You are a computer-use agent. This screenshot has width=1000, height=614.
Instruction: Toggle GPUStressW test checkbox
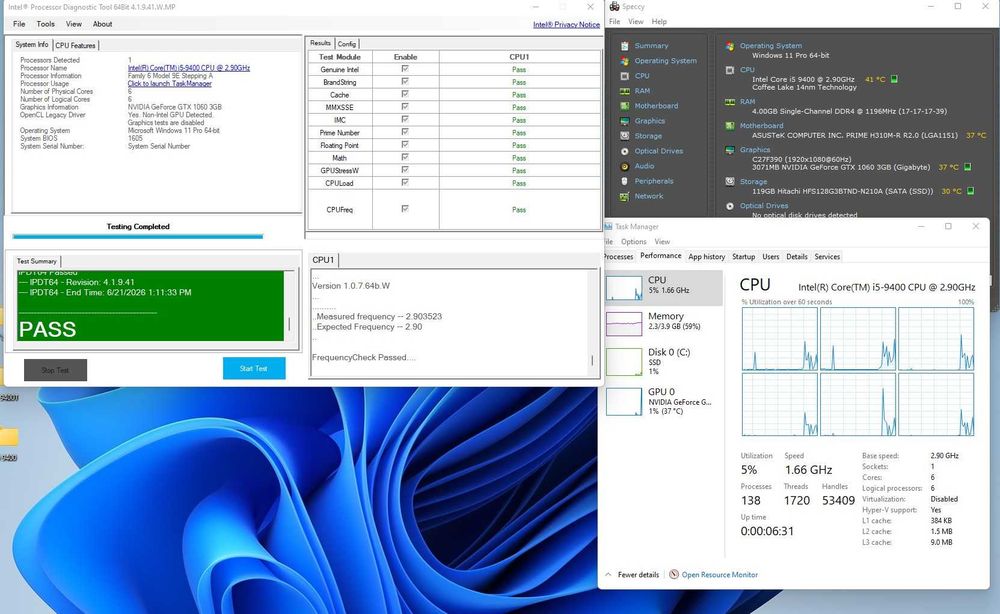click(x=405, y=170)
